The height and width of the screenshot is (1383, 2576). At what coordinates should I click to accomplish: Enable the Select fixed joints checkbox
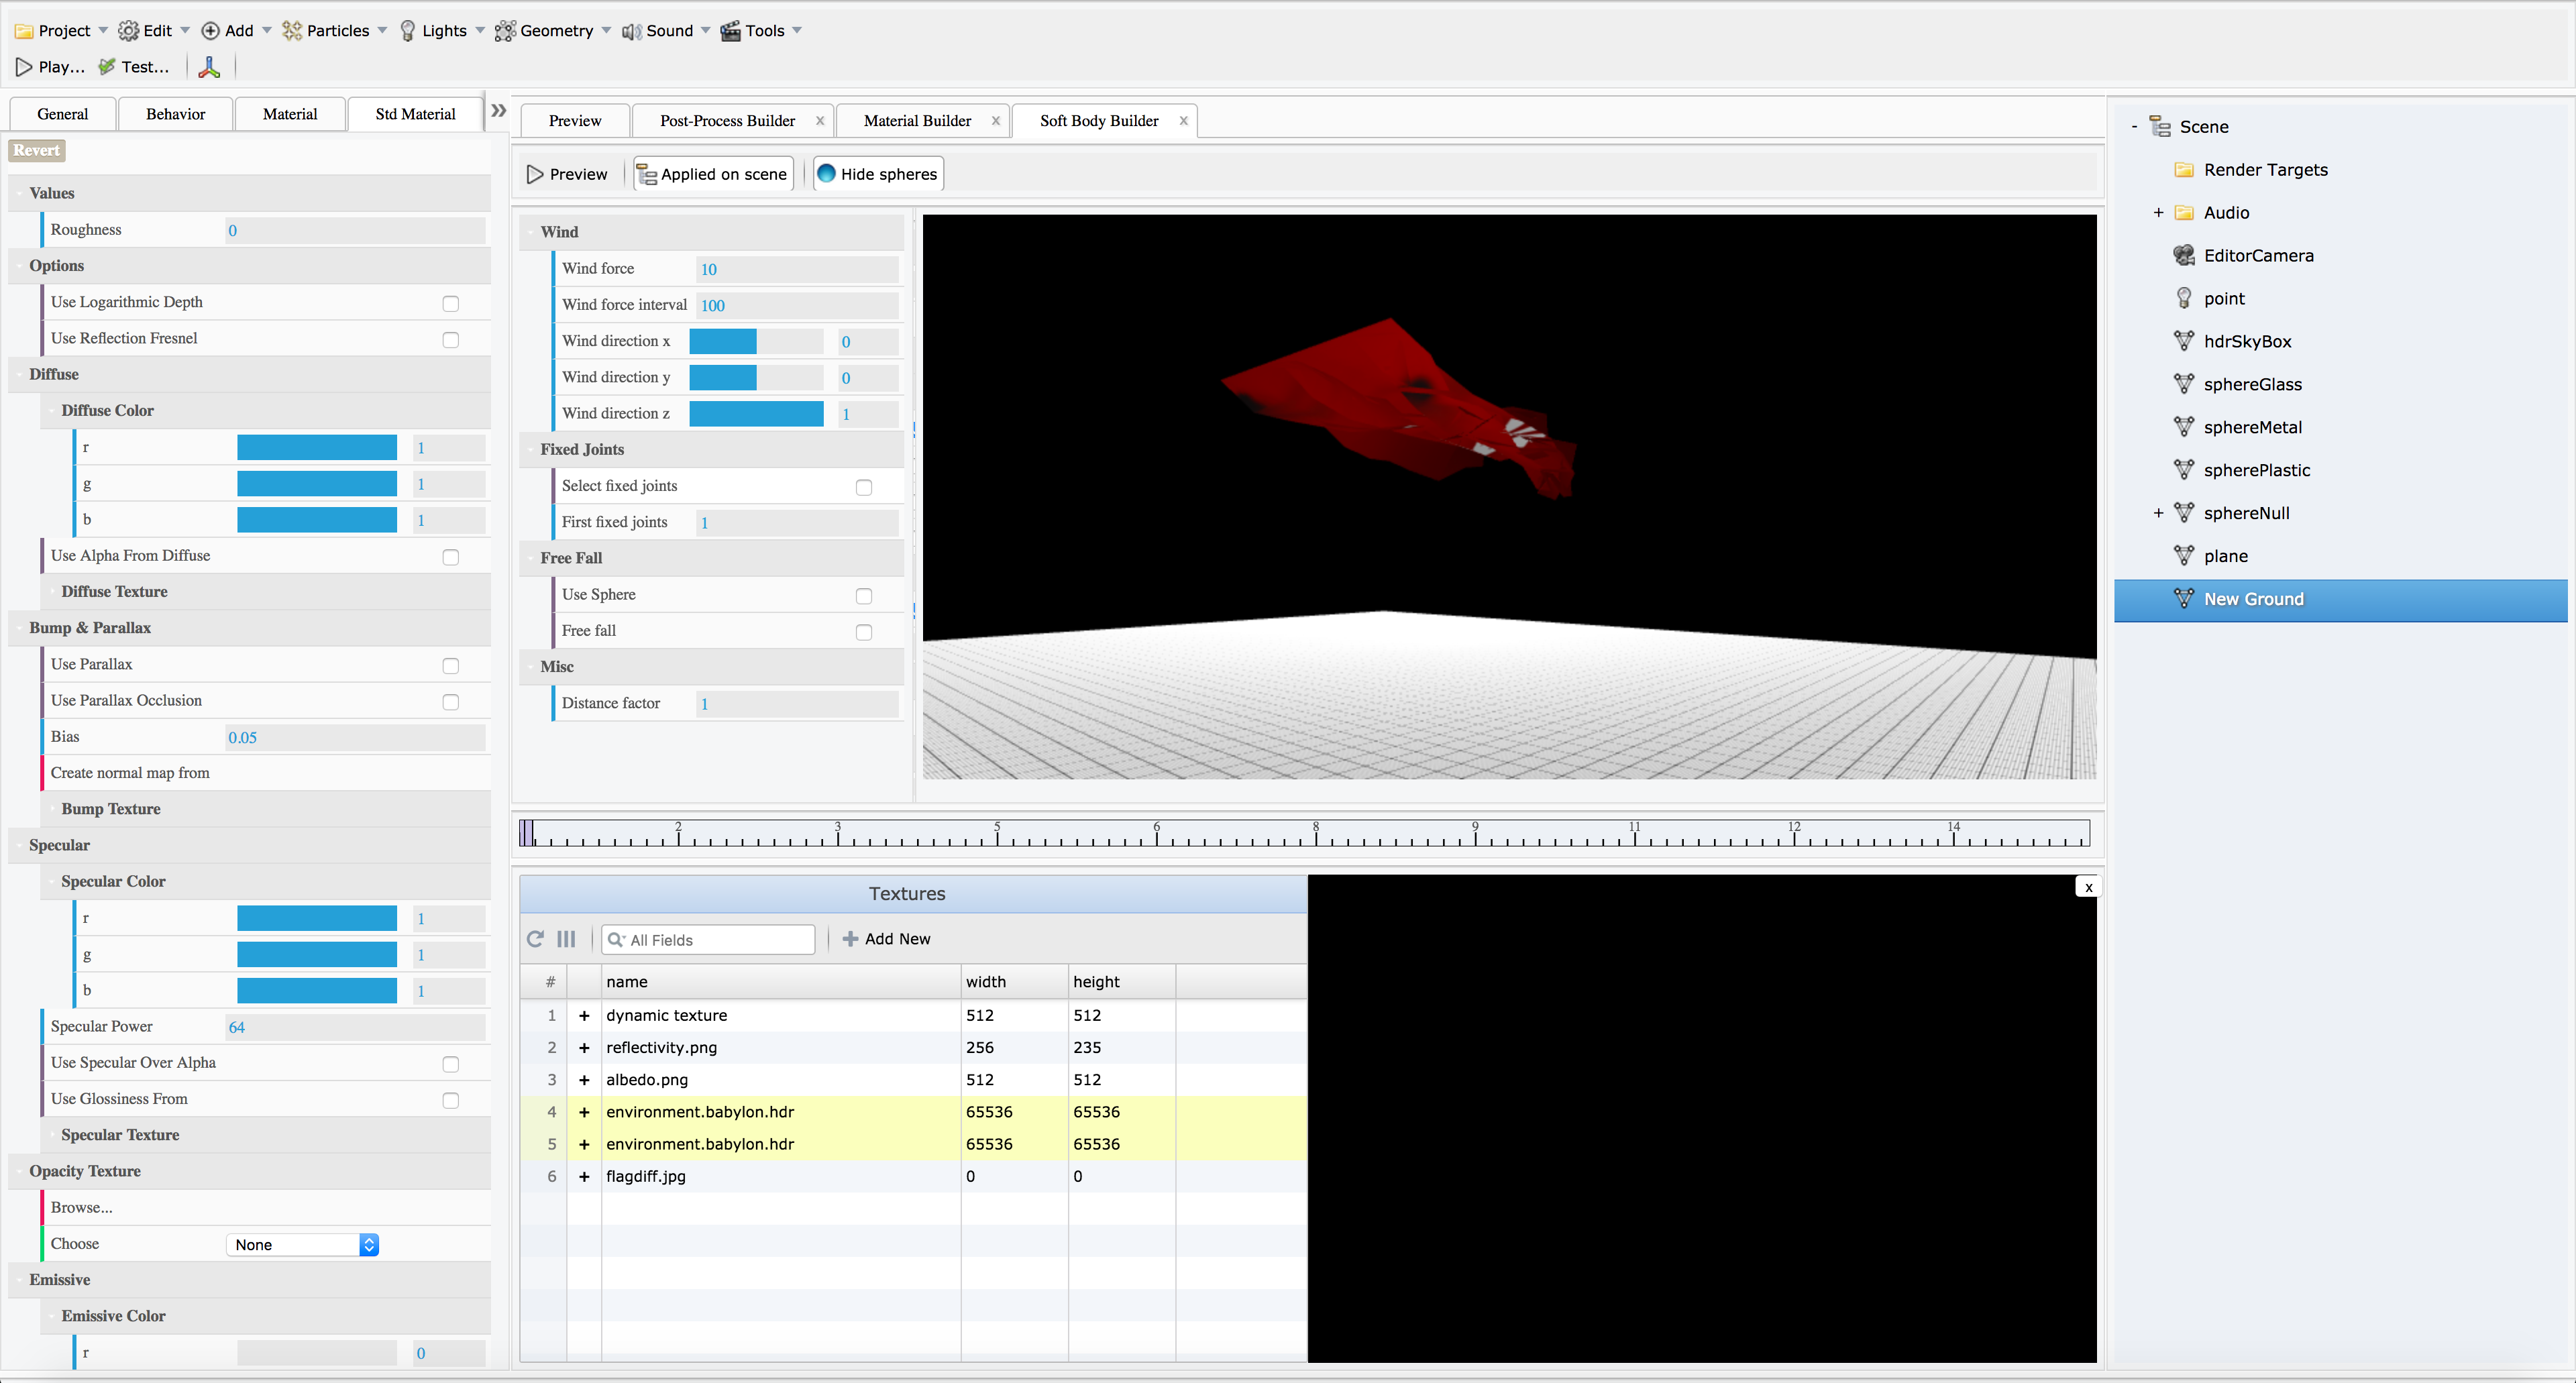(x=864, y=487)
